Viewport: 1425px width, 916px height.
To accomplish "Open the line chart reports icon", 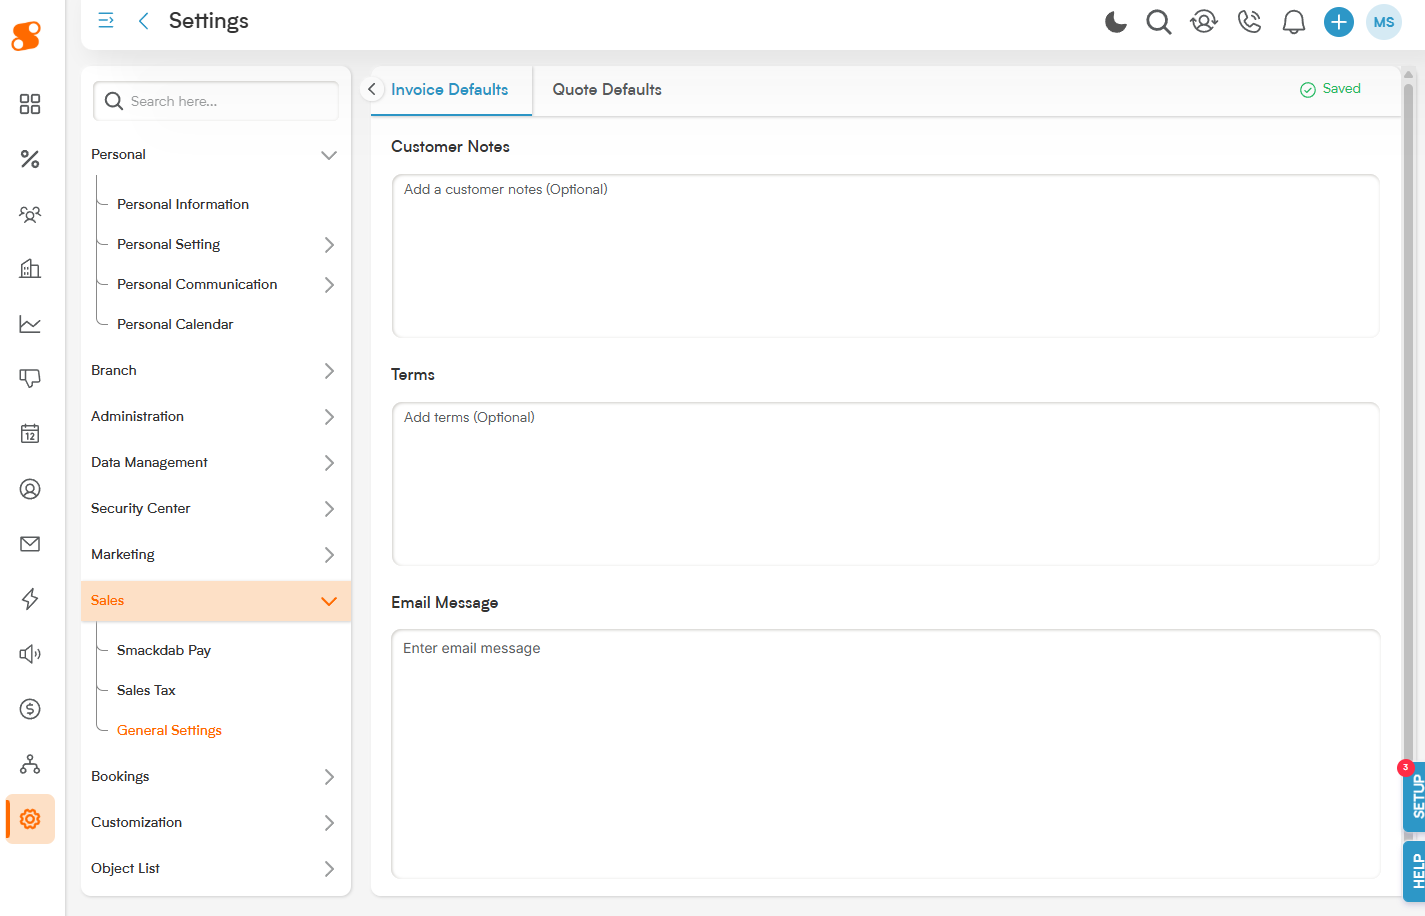I will point(30,324).
